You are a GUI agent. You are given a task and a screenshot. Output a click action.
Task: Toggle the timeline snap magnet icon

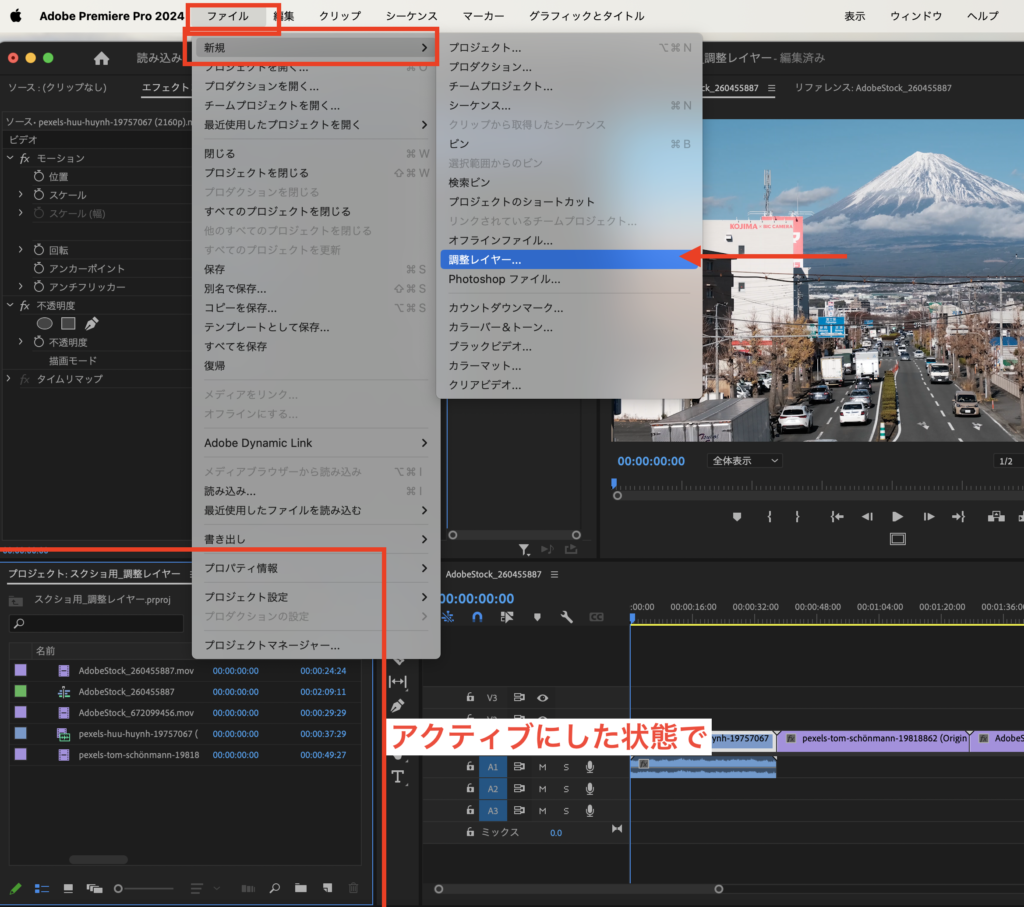(477, 617)
